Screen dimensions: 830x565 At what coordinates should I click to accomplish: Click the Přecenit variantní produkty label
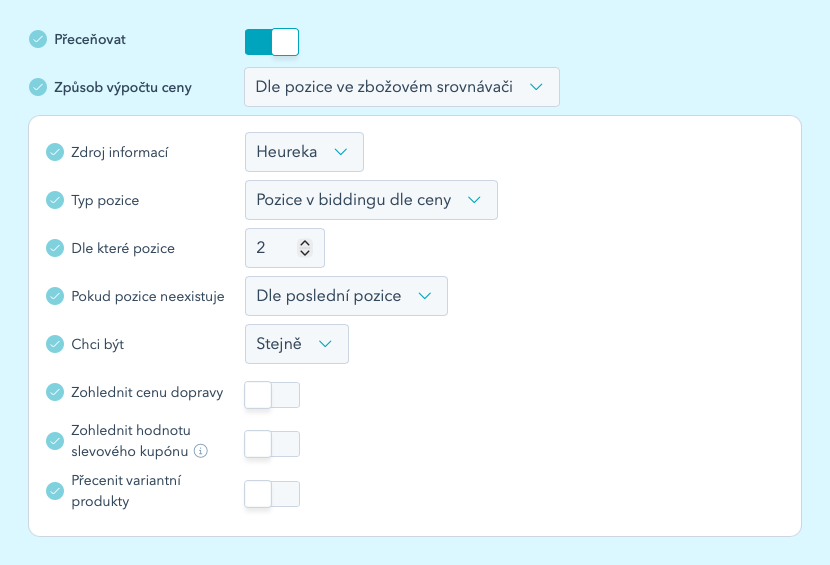(126, 491)
